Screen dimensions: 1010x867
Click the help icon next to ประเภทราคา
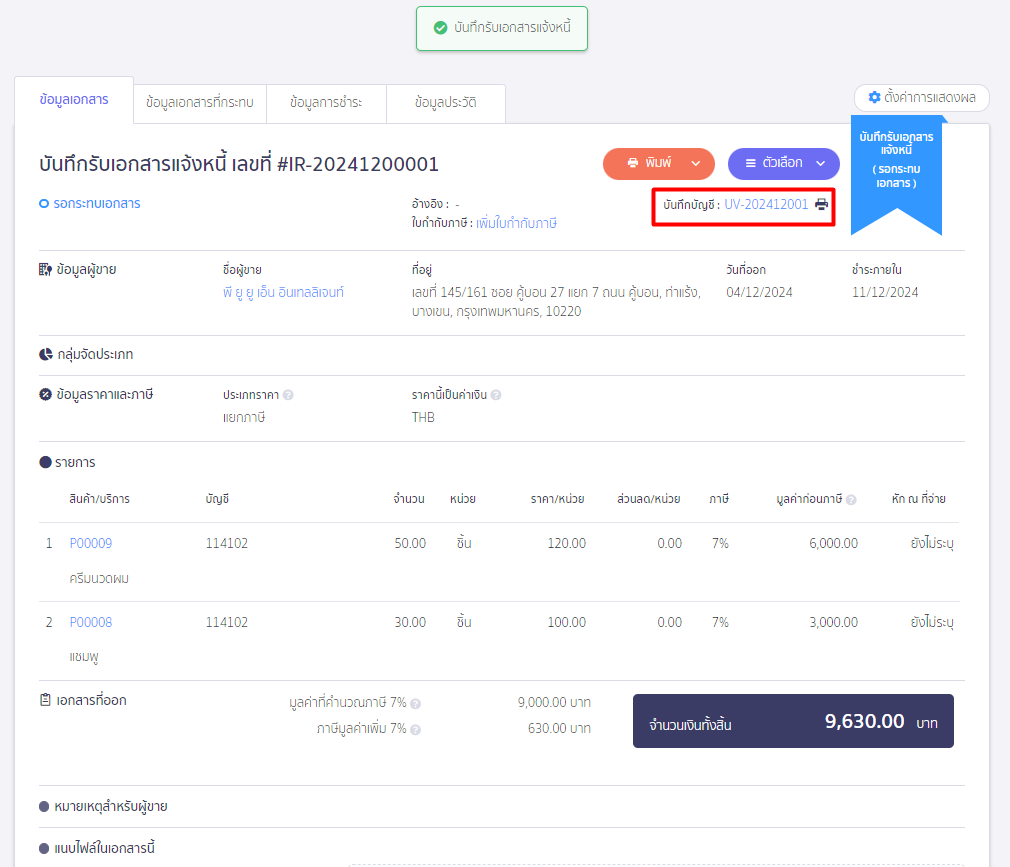tap(288, 395)
